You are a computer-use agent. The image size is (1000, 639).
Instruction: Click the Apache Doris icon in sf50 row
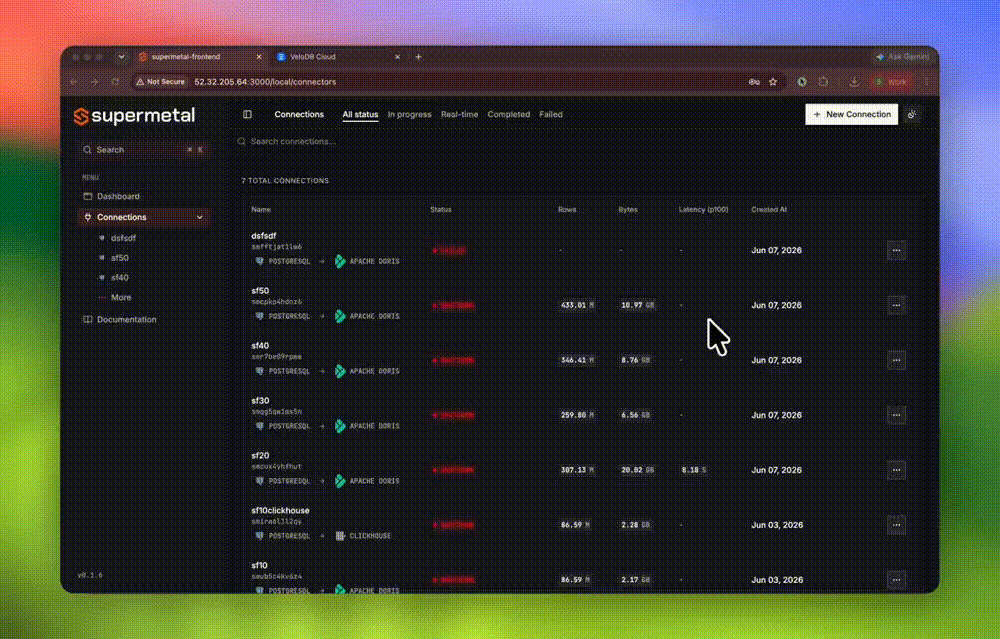[340, 316]
